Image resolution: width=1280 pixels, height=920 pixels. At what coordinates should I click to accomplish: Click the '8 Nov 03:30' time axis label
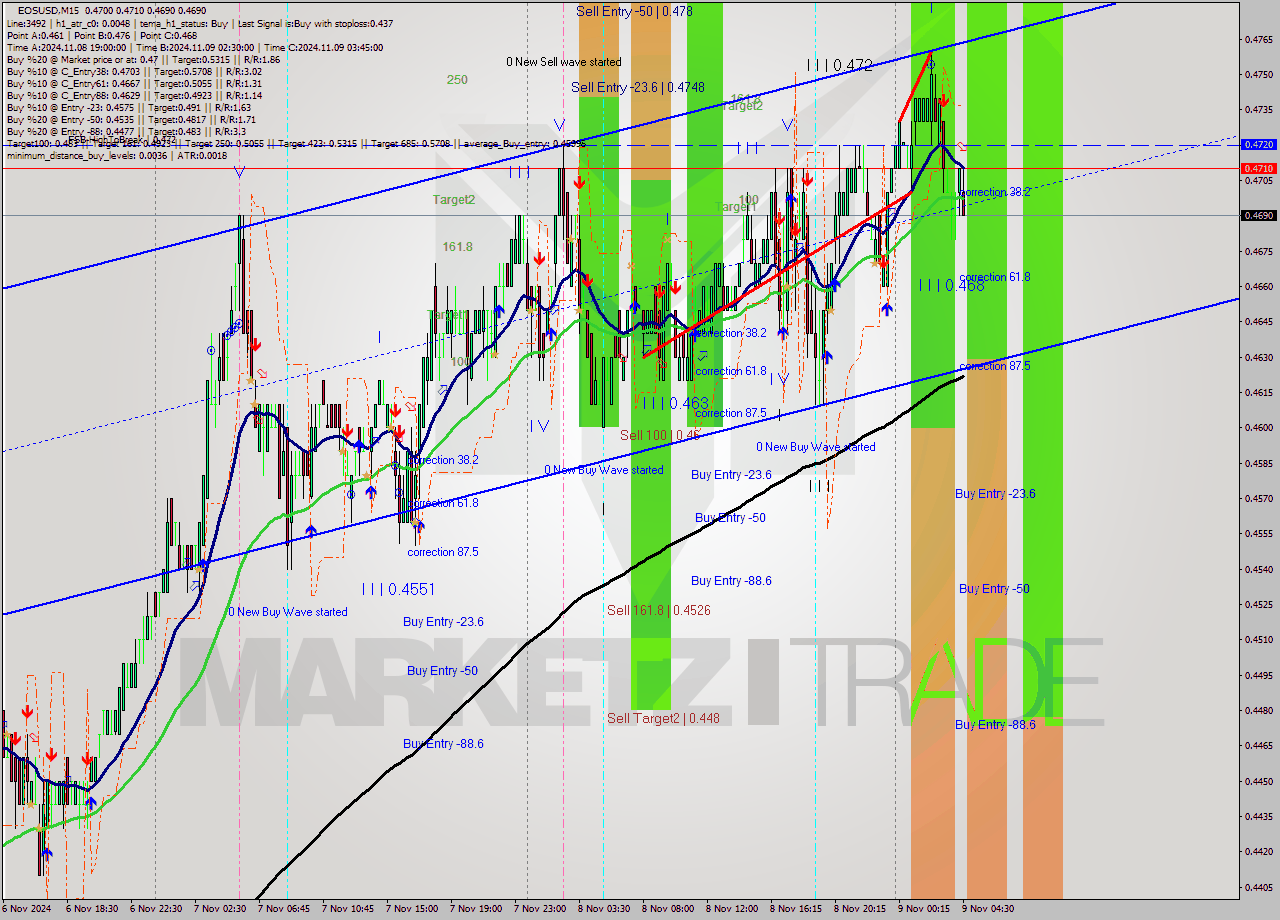pyautogui.click(x=604, y=909)
